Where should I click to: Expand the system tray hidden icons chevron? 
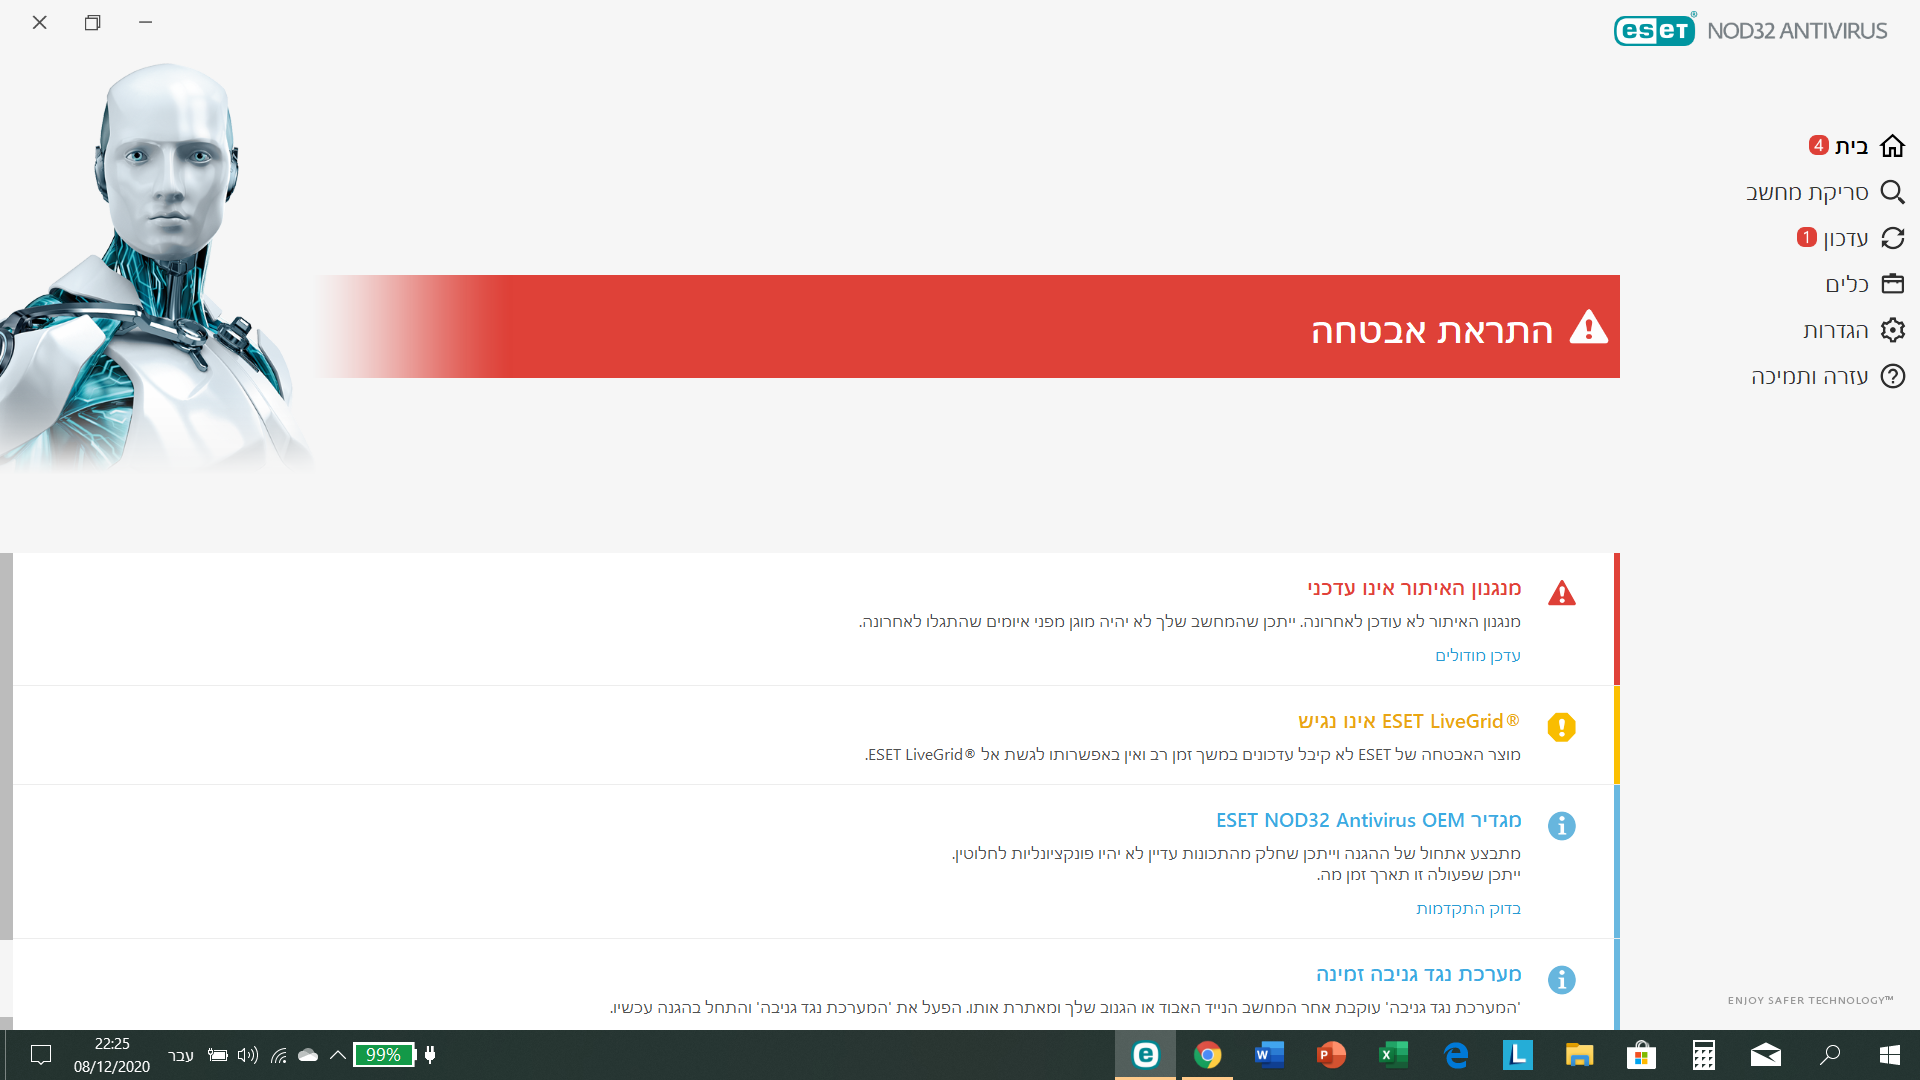tap(338, 1055)
